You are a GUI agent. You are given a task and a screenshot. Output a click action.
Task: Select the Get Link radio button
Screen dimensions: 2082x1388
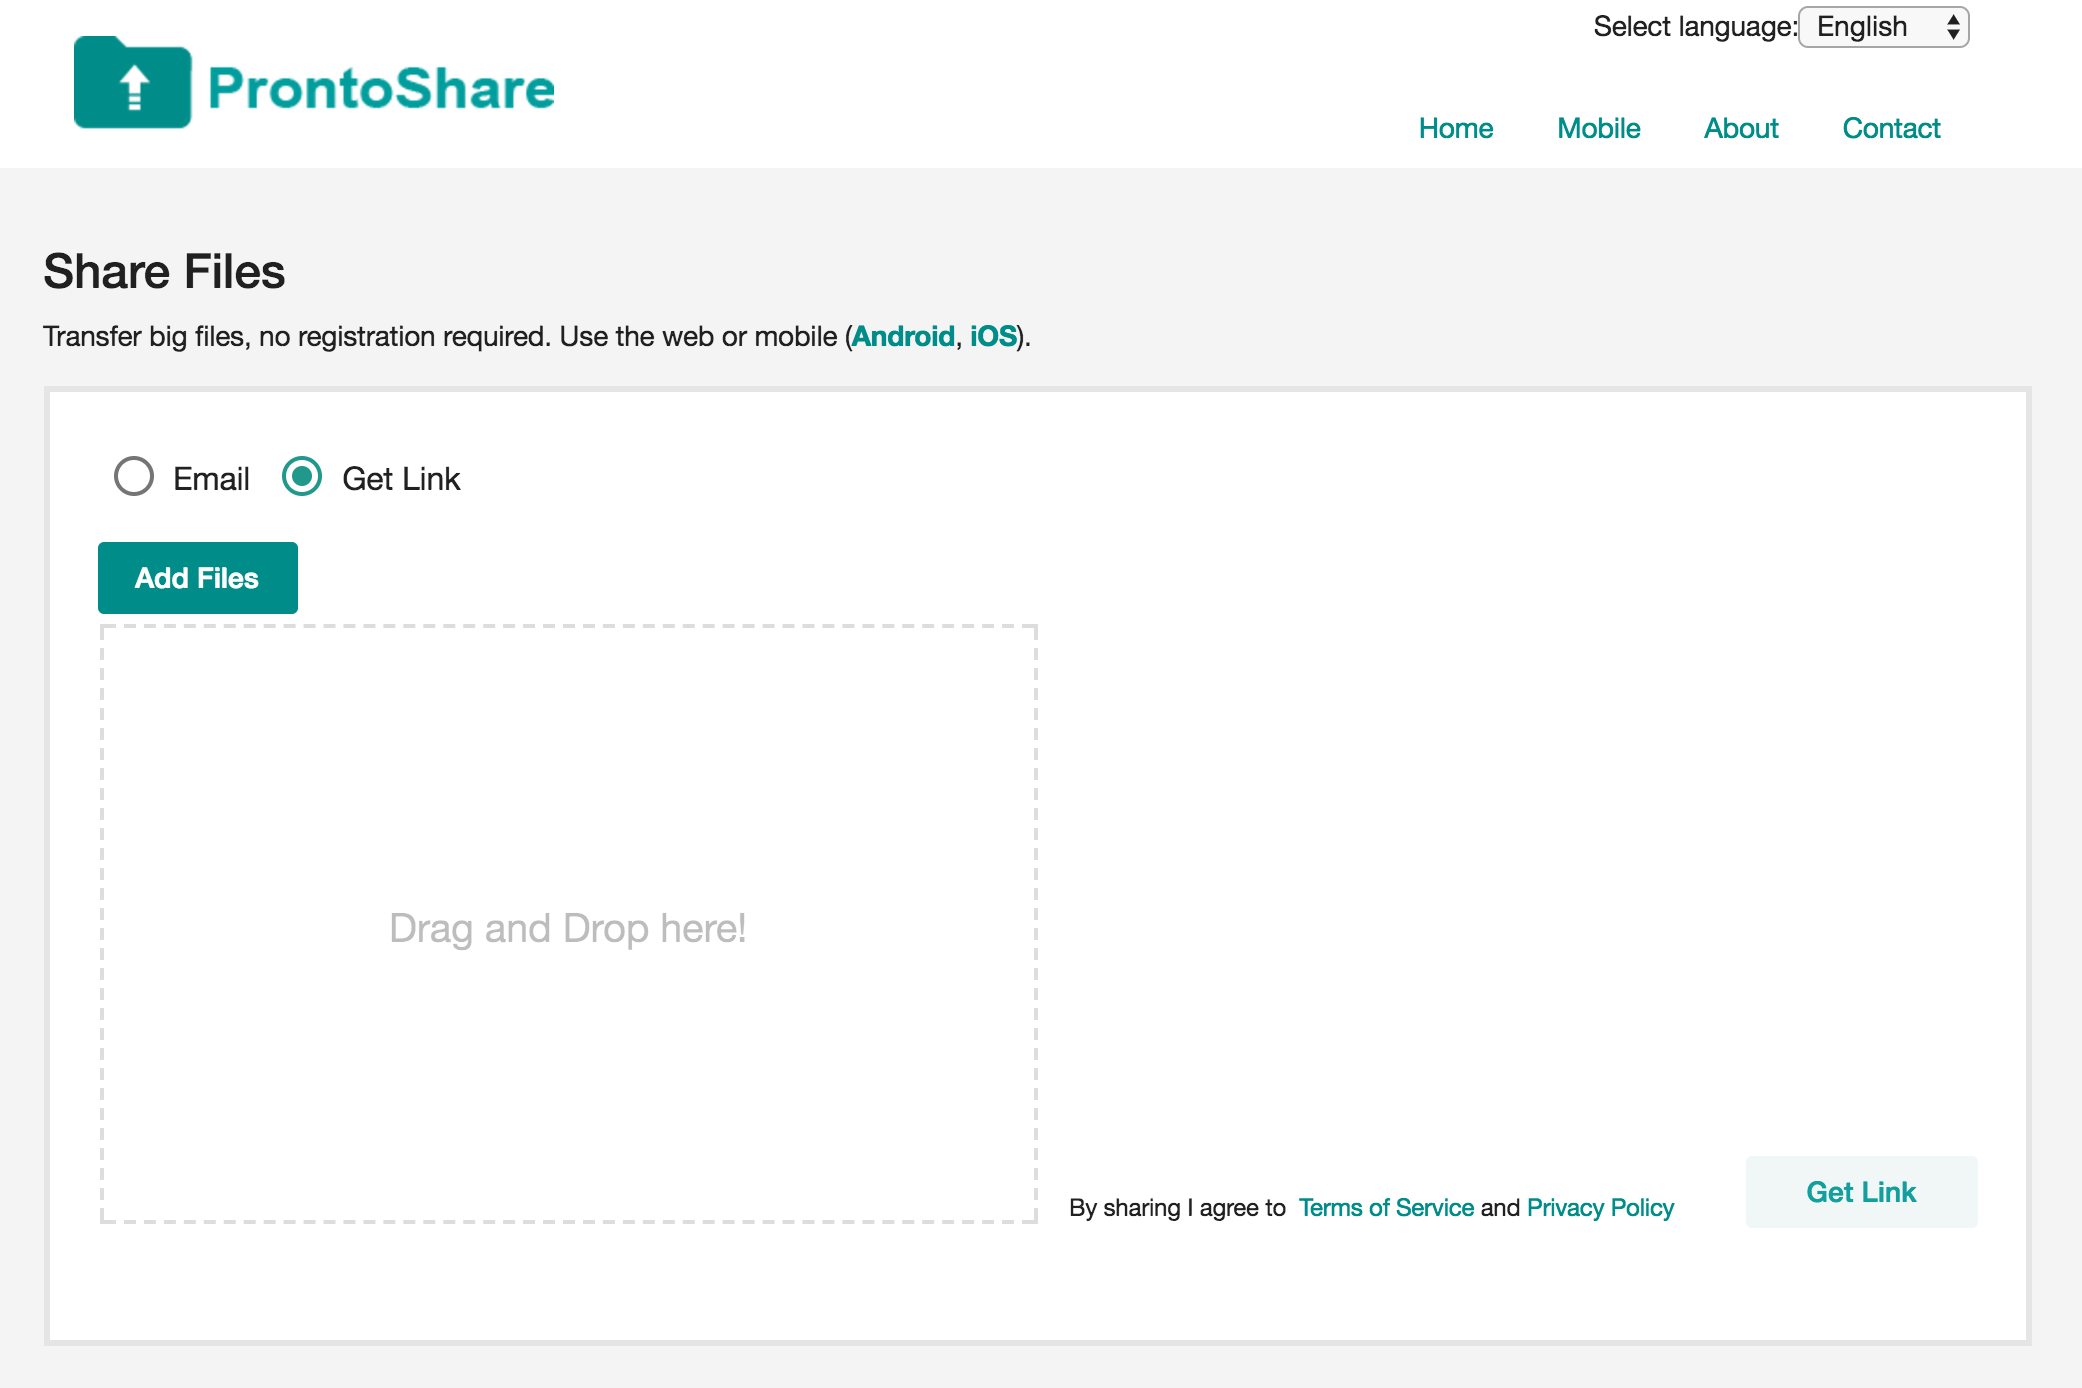point(302,478)
